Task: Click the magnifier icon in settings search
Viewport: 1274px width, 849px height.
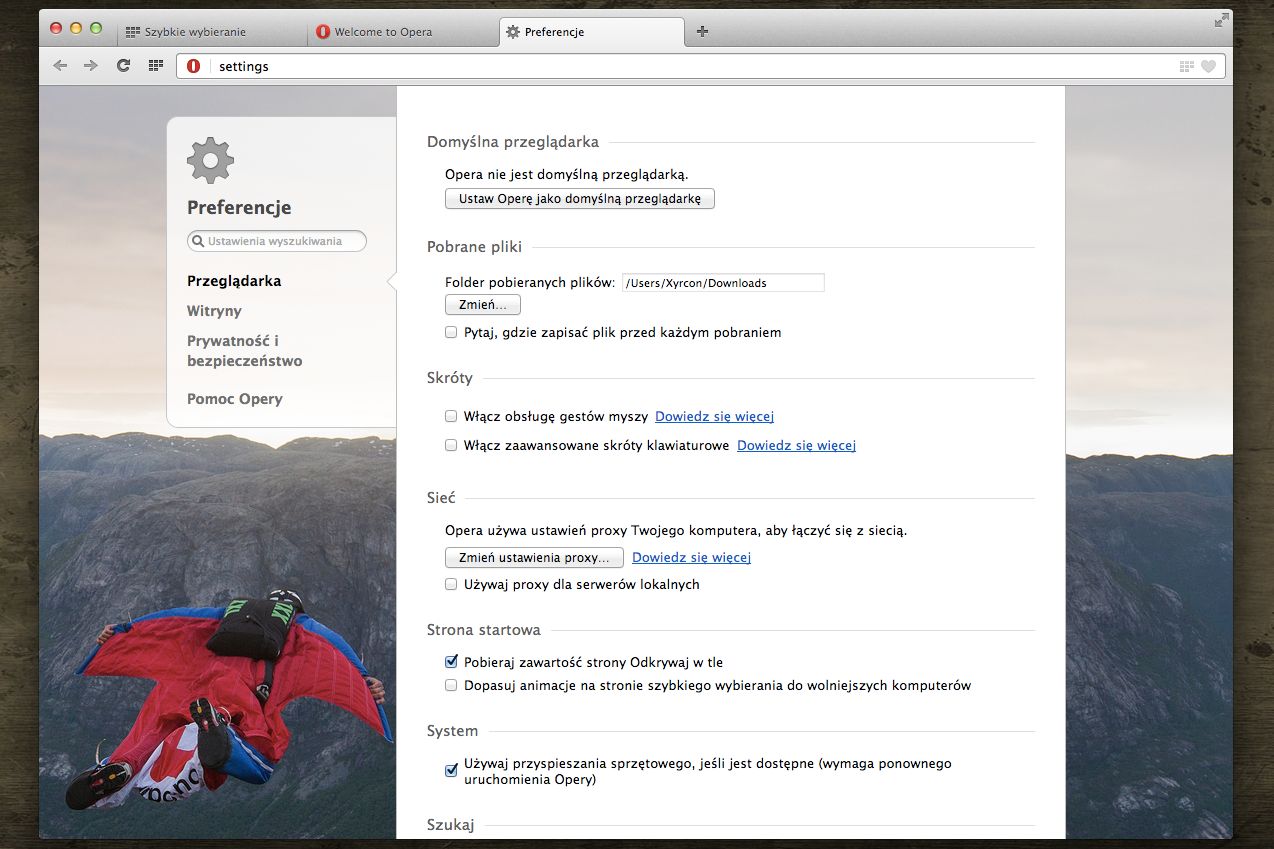Action: 198,241
